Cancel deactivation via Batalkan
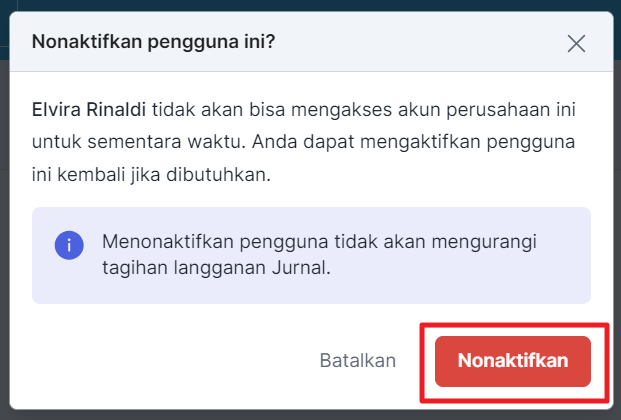The width and height of the screenshot is (621, 420). coord(358,361)
